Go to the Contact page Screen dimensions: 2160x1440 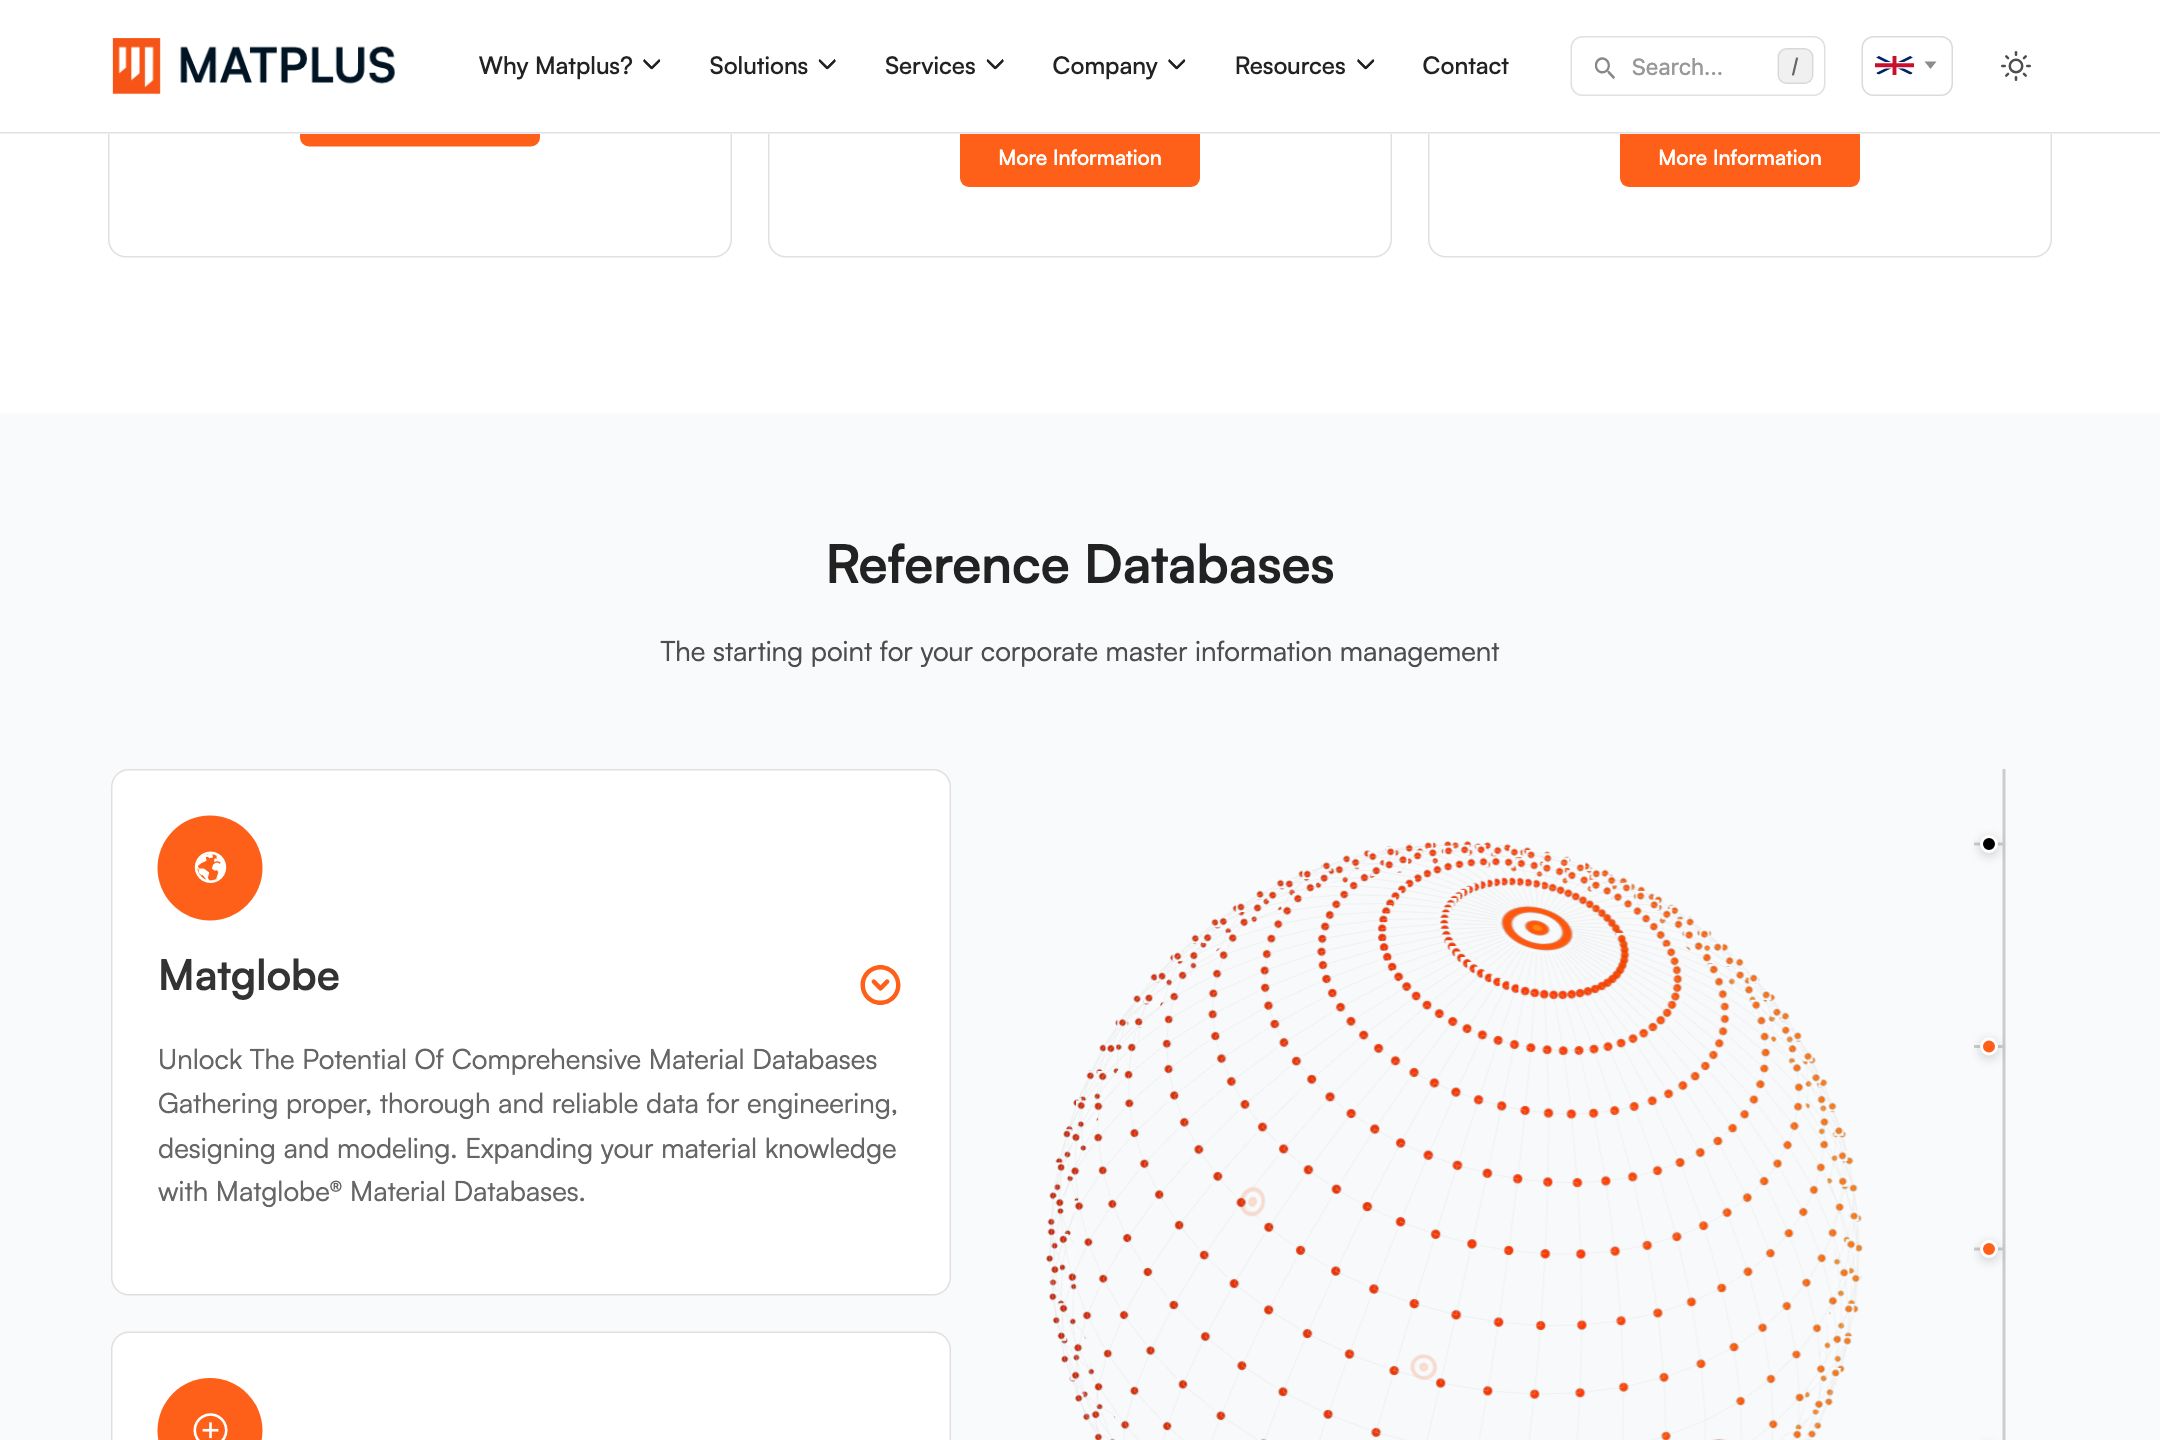click(x=1465, y=66)
